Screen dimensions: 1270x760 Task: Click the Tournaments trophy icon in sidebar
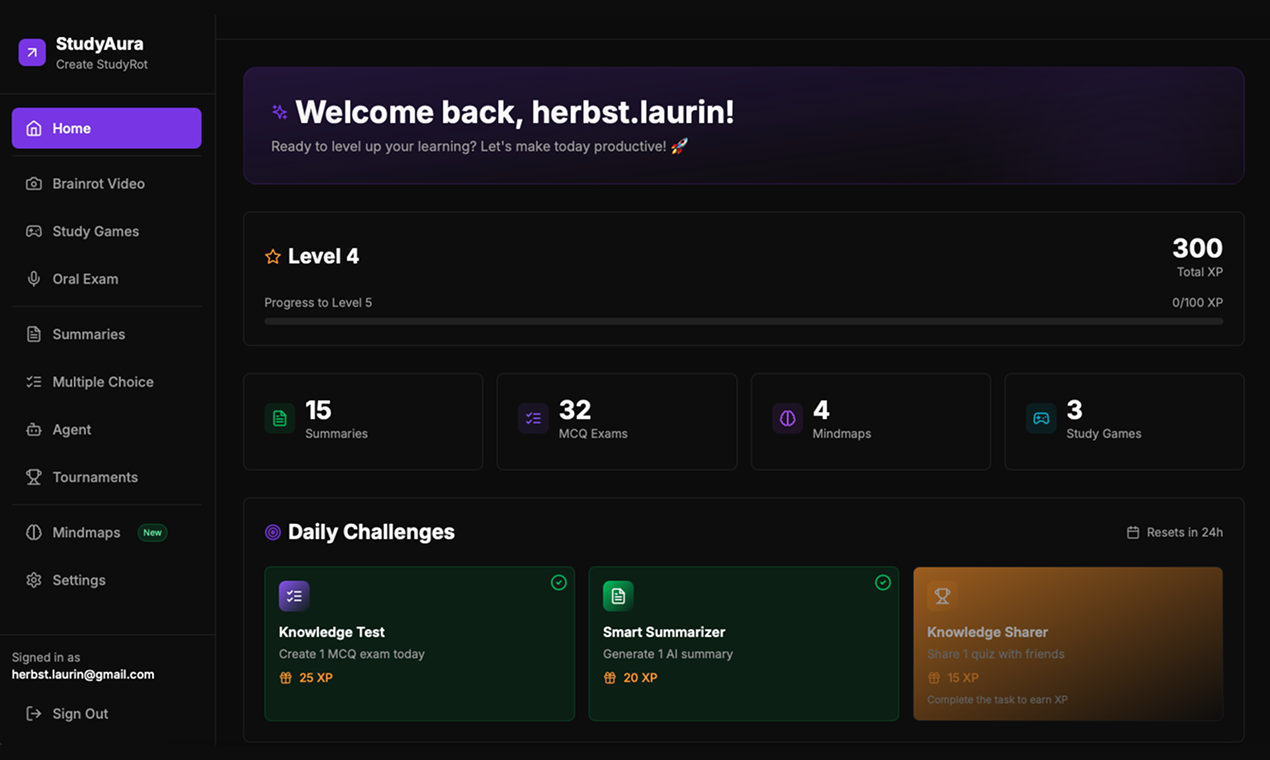pyautogui.click(x=34, y=477)
